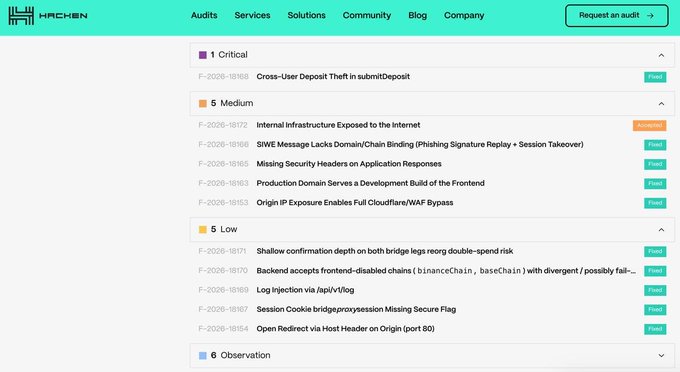680x372 pixels.
Task: Click Fixed badge on Production Domain row
Action: 655,183
